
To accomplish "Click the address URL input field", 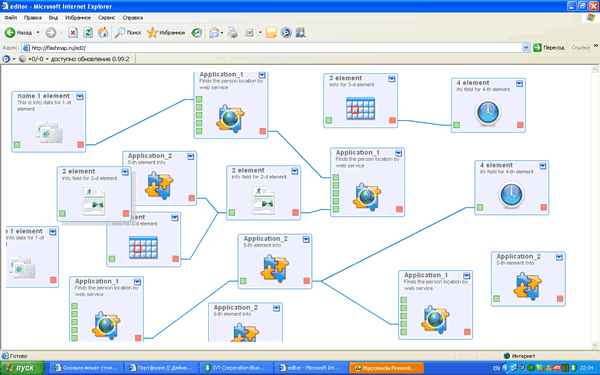I will pyautogui.click(x=272, y=47).
